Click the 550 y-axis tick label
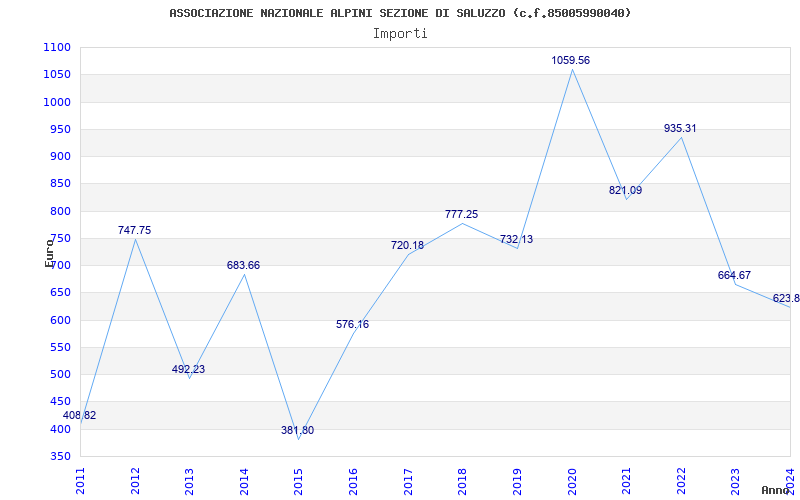 coord(61,347)
